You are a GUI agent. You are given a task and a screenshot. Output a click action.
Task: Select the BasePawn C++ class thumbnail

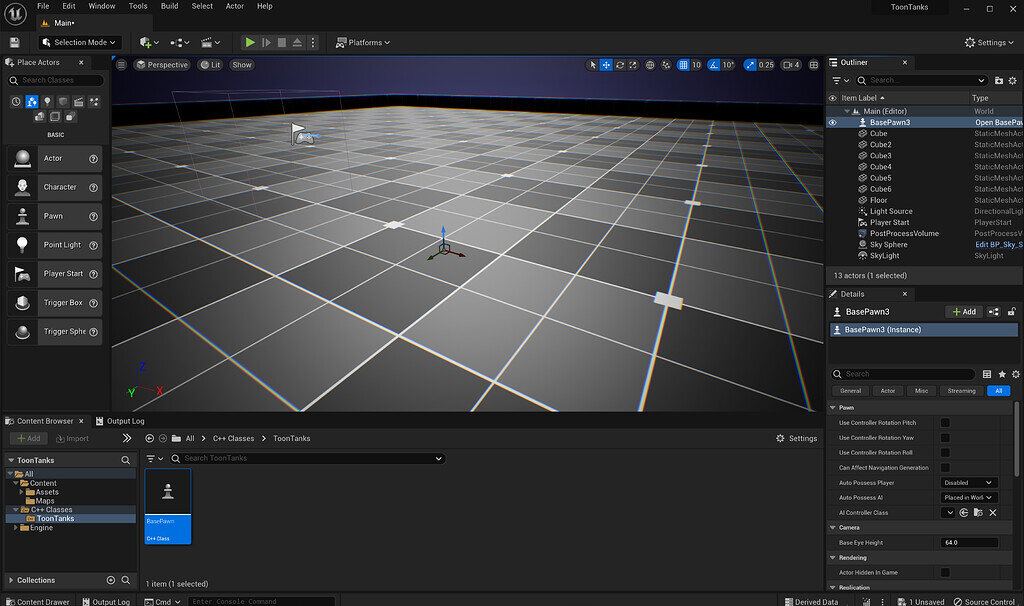(x=168, y=491)
